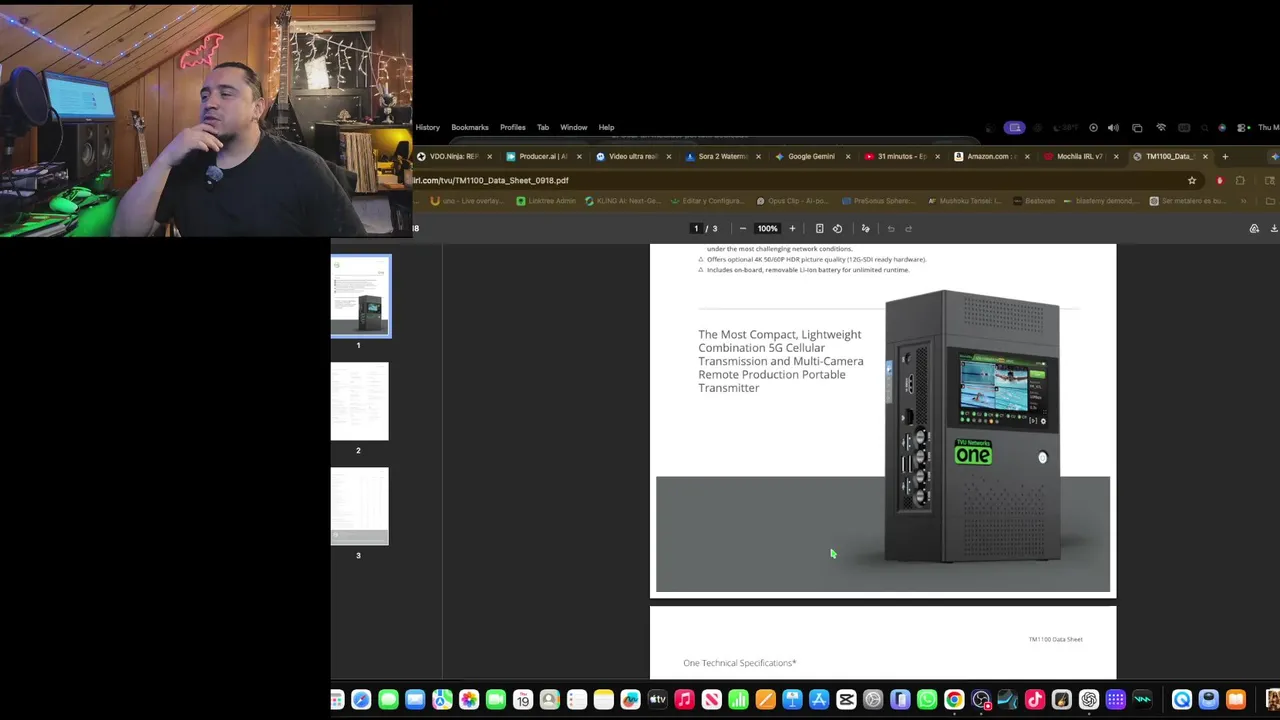Image resolution: width=1280 pixels, height=720 pixels.
Task: Open Mail from the Dock
Action: (x=415, y=700)
